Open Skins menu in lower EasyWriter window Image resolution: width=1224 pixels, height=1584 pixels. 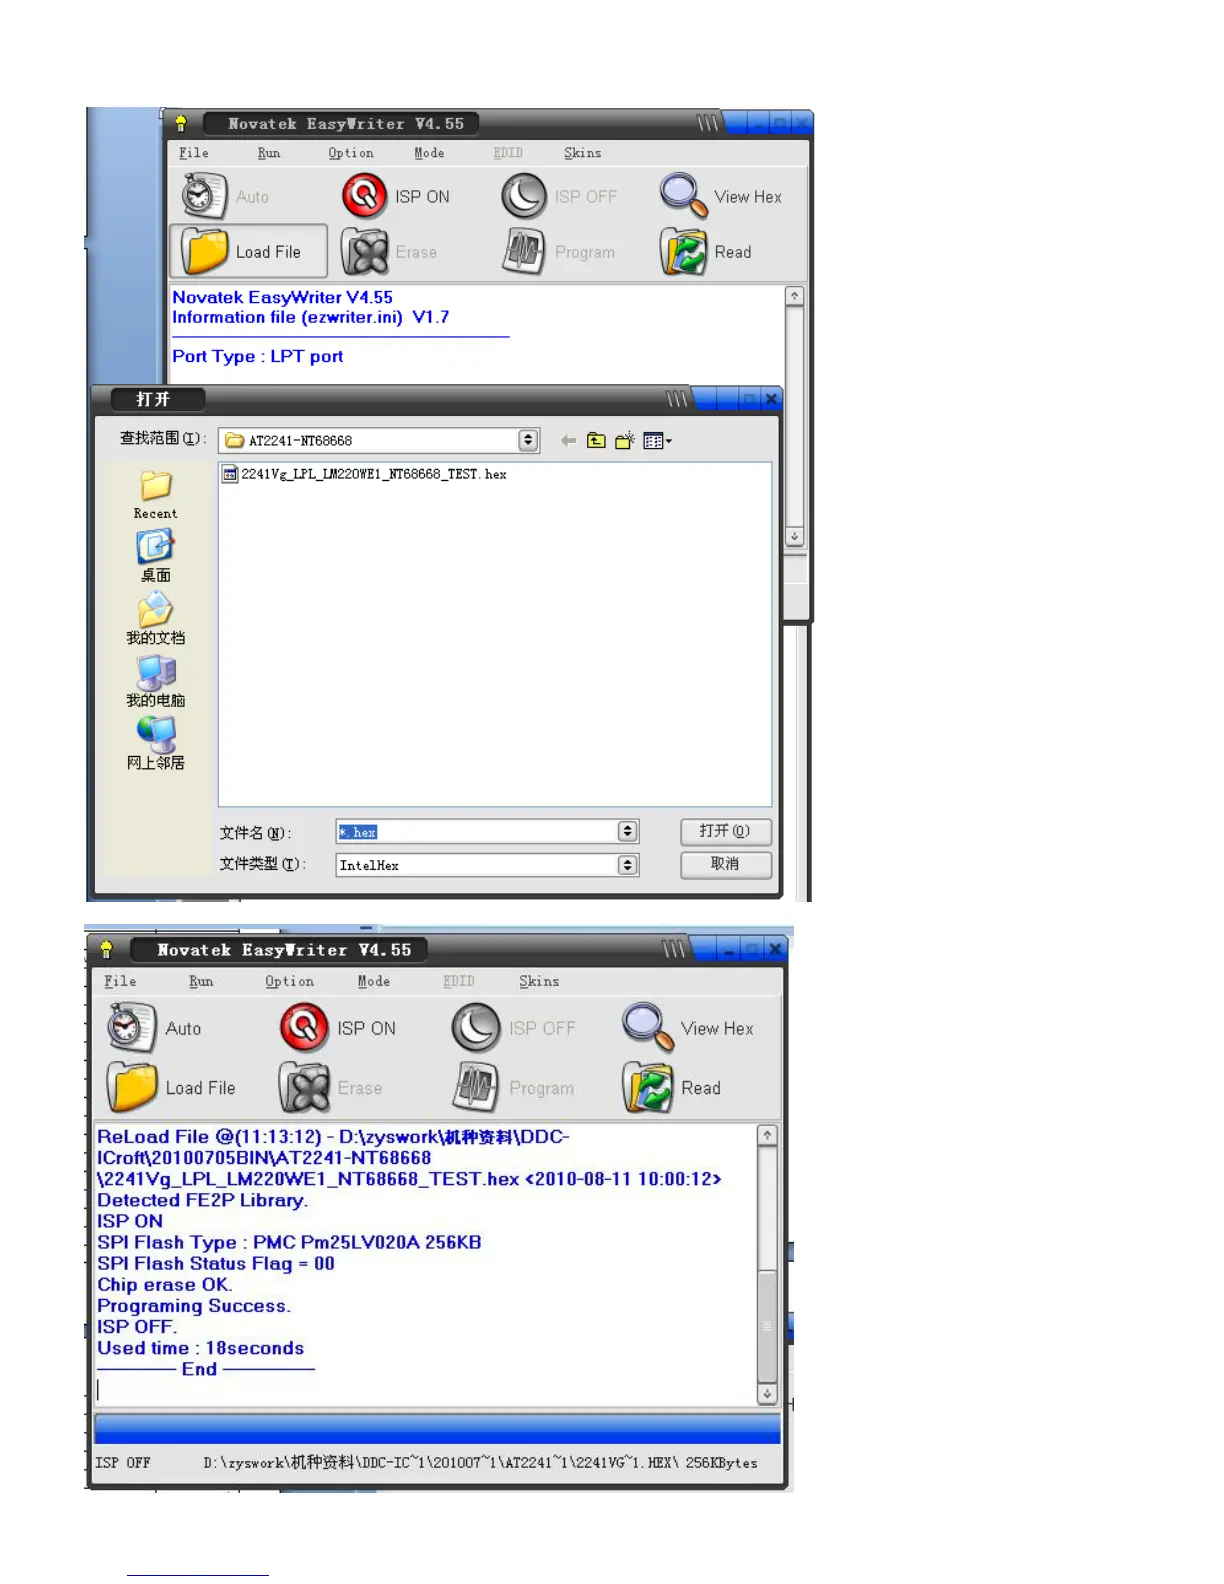539,981
